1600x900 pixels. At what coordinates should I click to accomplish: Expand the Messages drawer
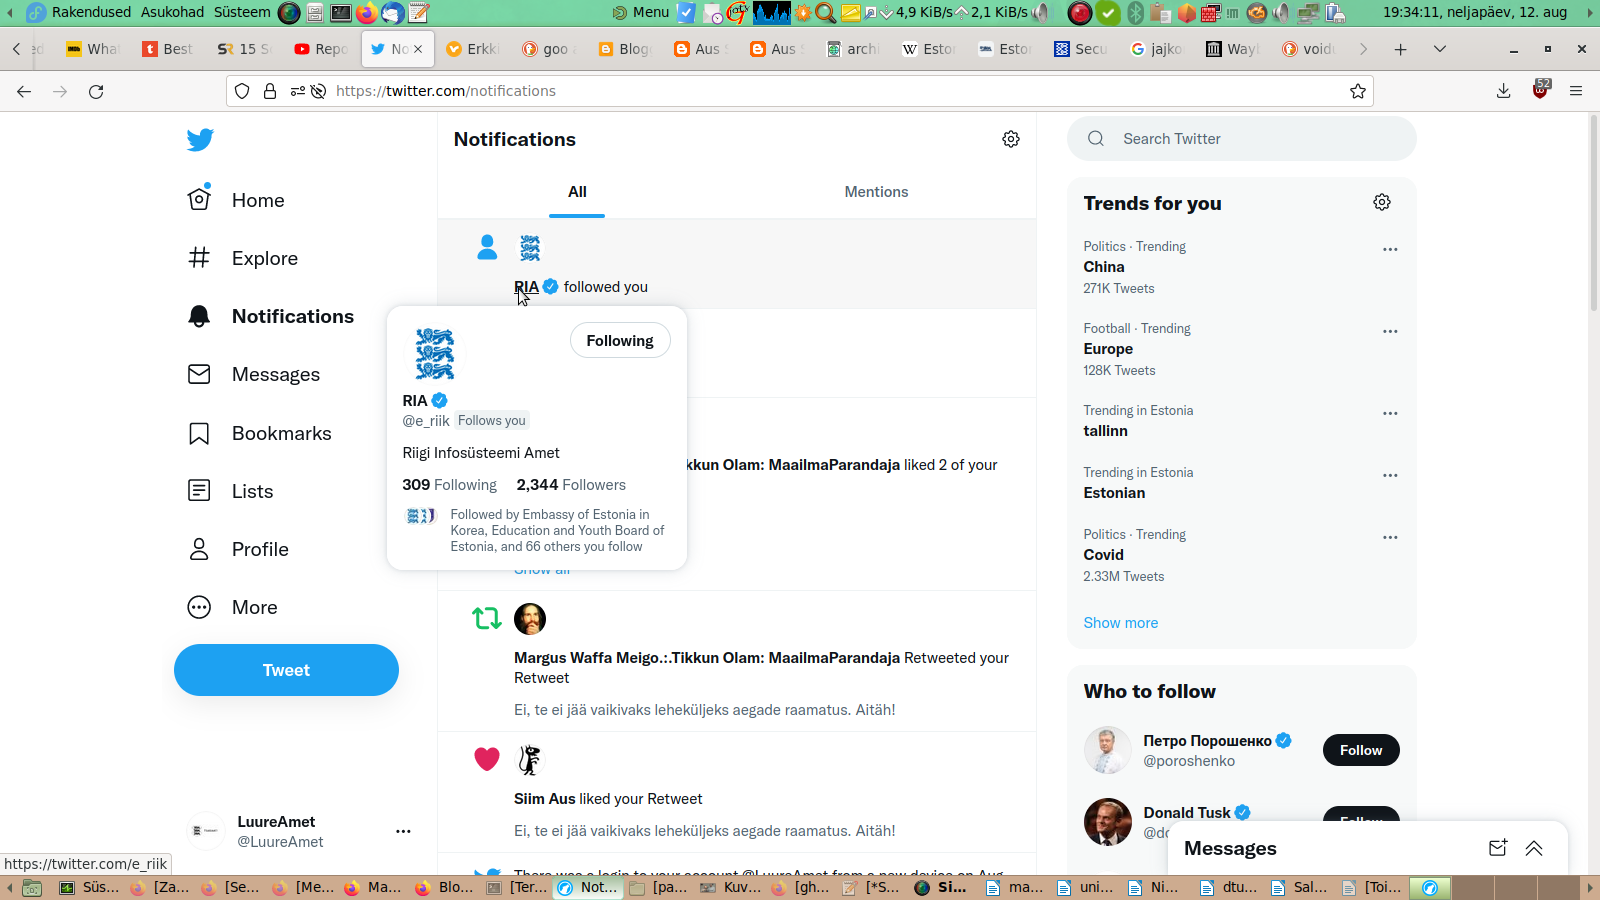1534,848
